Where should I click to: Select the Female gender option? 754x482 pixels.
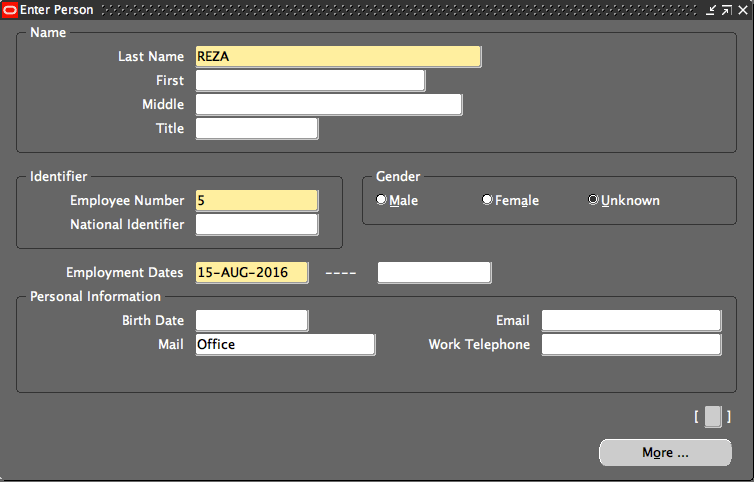point(487,200)
